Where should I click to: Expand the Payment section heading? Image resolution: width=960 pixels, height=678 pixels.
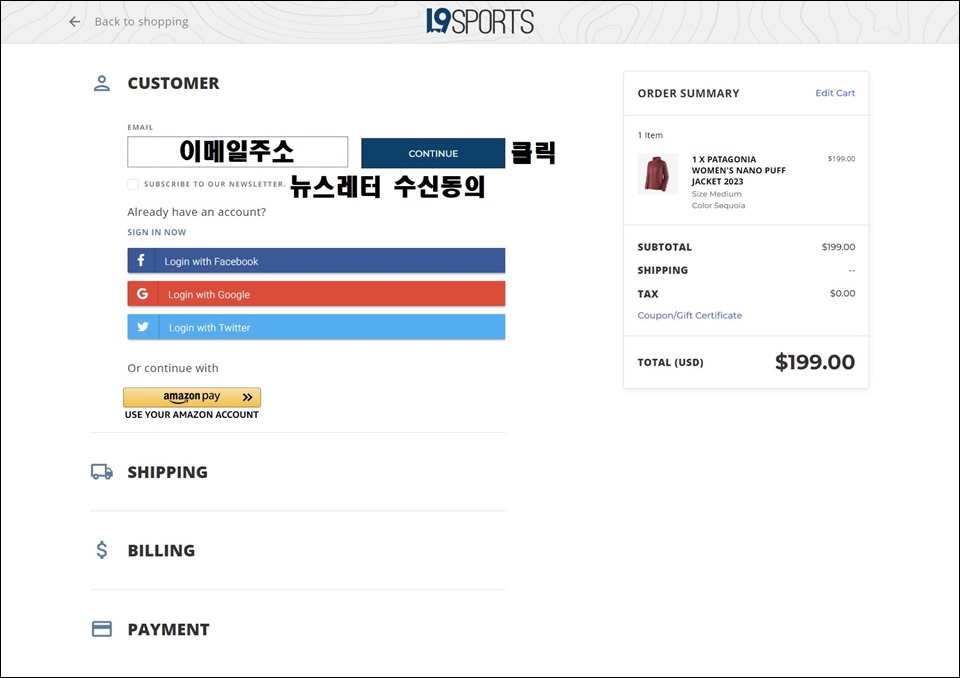(168, 630)
